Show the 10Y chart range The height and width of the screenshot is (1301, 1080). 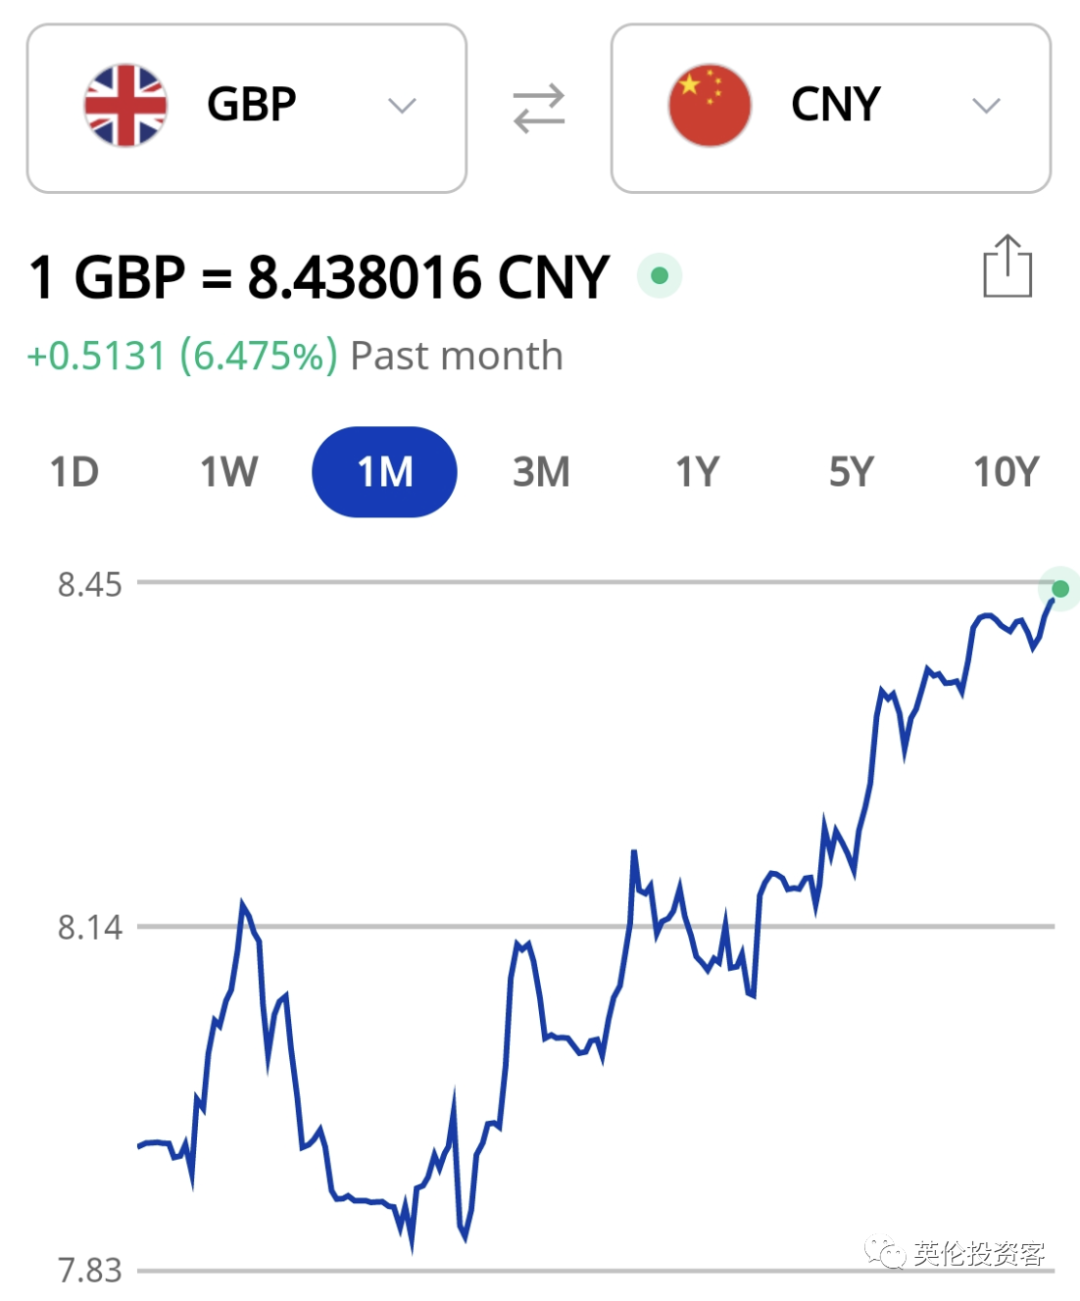pos(1006,472)
